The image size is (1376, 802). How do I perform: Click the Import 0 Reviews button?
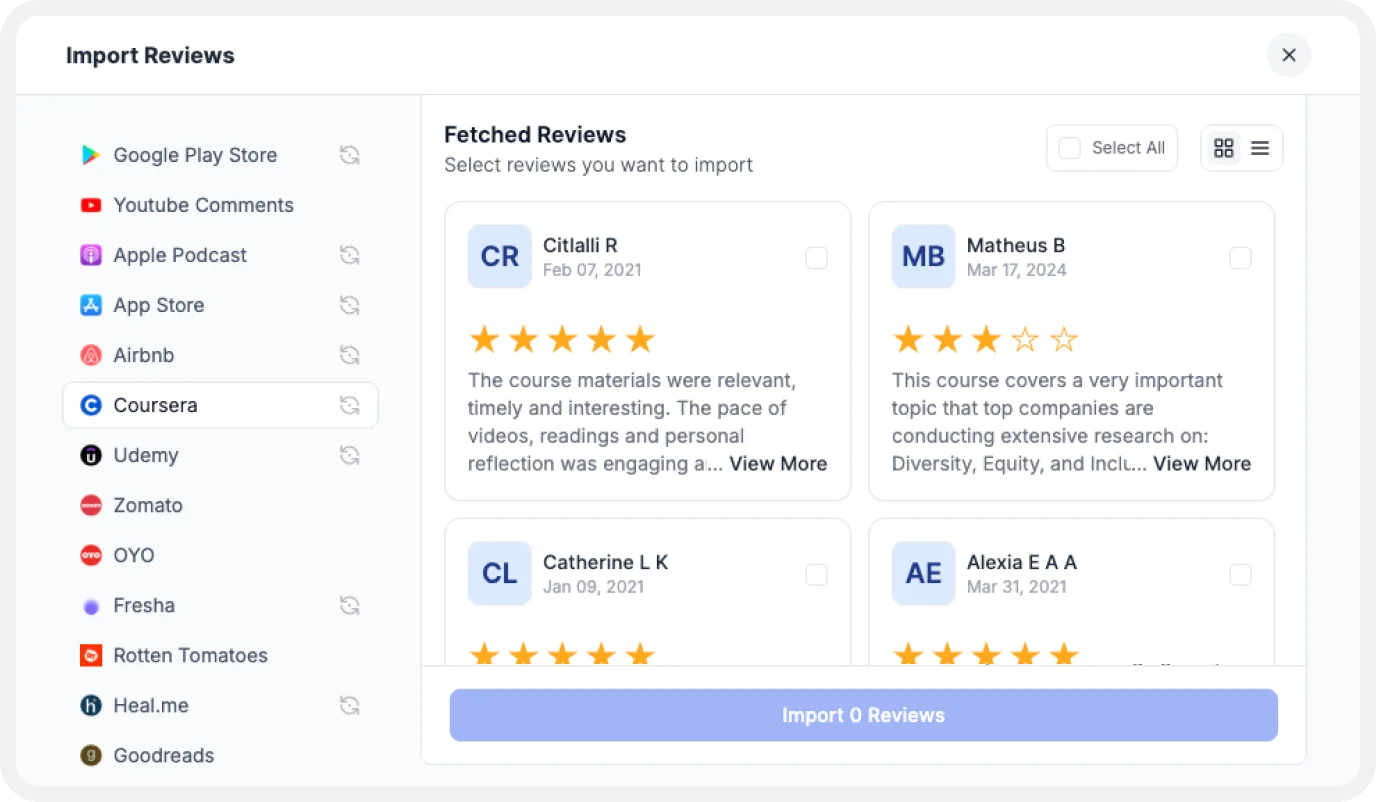863,715
